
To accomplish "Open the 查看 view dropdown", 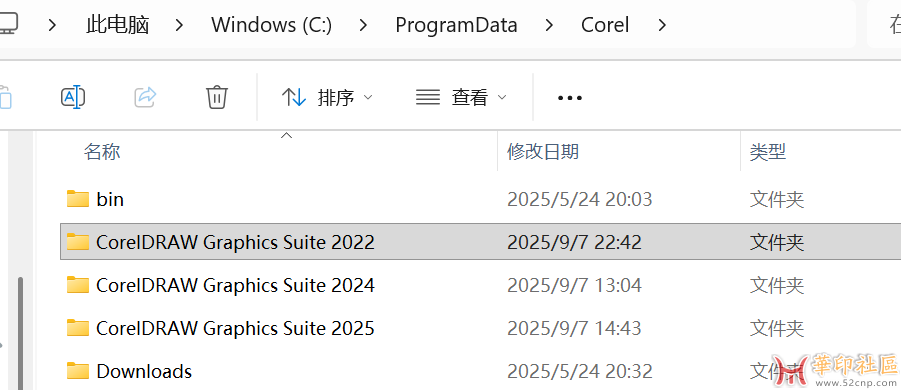I will point(461,97).
